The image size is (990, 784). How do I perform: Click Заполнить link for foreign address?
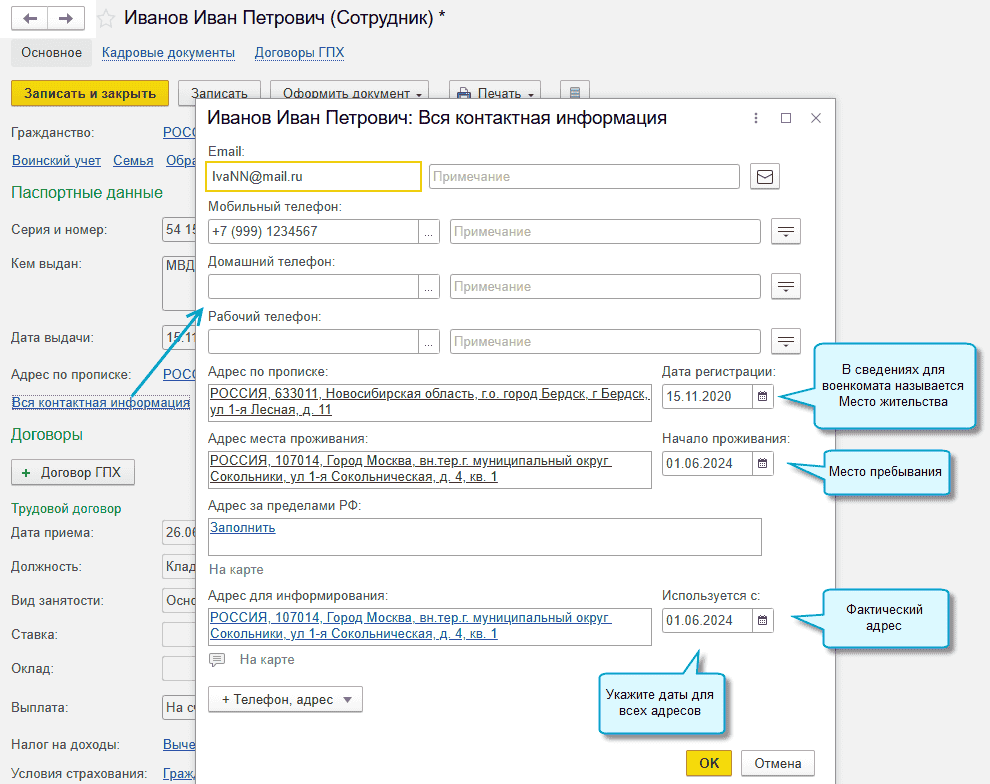243,528
